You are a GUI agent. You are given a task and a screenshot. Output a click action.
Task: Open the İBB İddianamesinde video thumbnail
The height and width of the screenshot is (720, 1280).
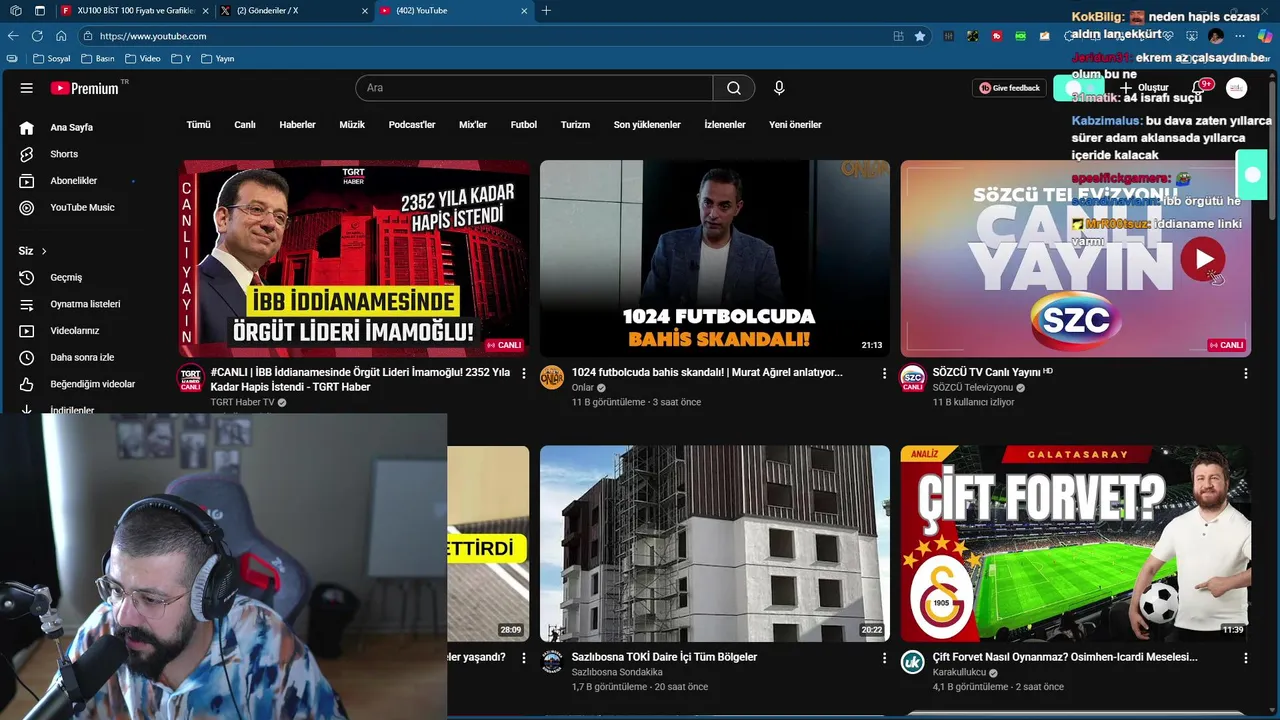point(354,258)
